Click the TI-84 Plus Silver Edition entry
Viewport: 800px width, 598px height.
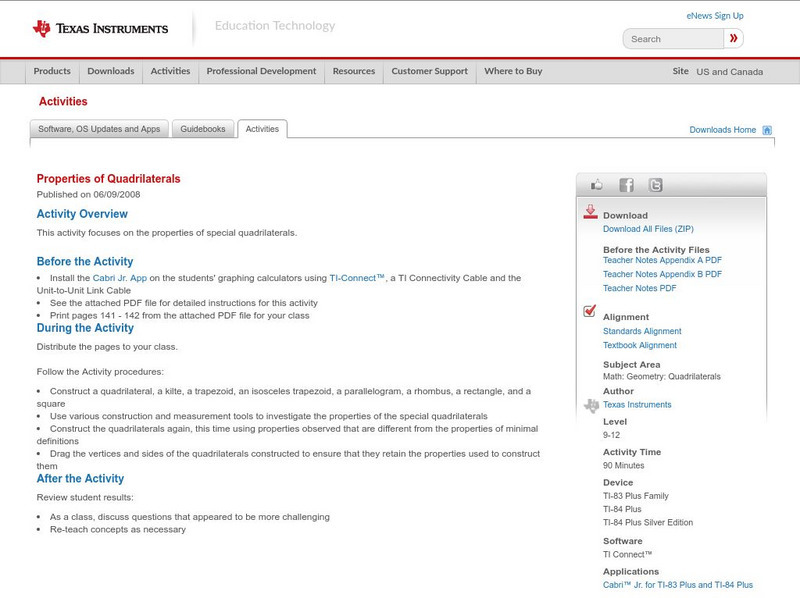[x=648, y=522]
